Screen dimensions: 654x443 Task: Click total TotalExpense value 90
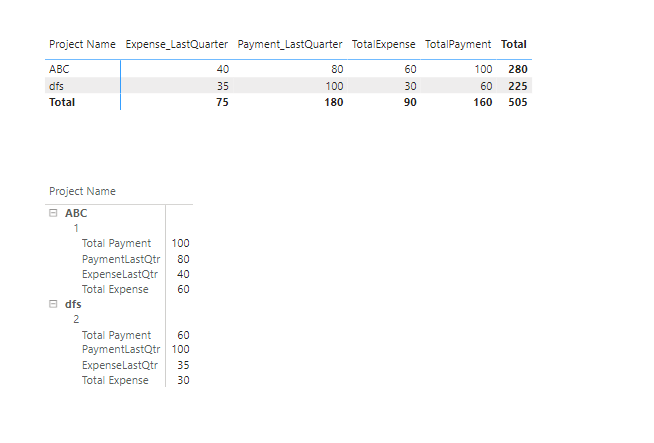[x=410, y=102]
